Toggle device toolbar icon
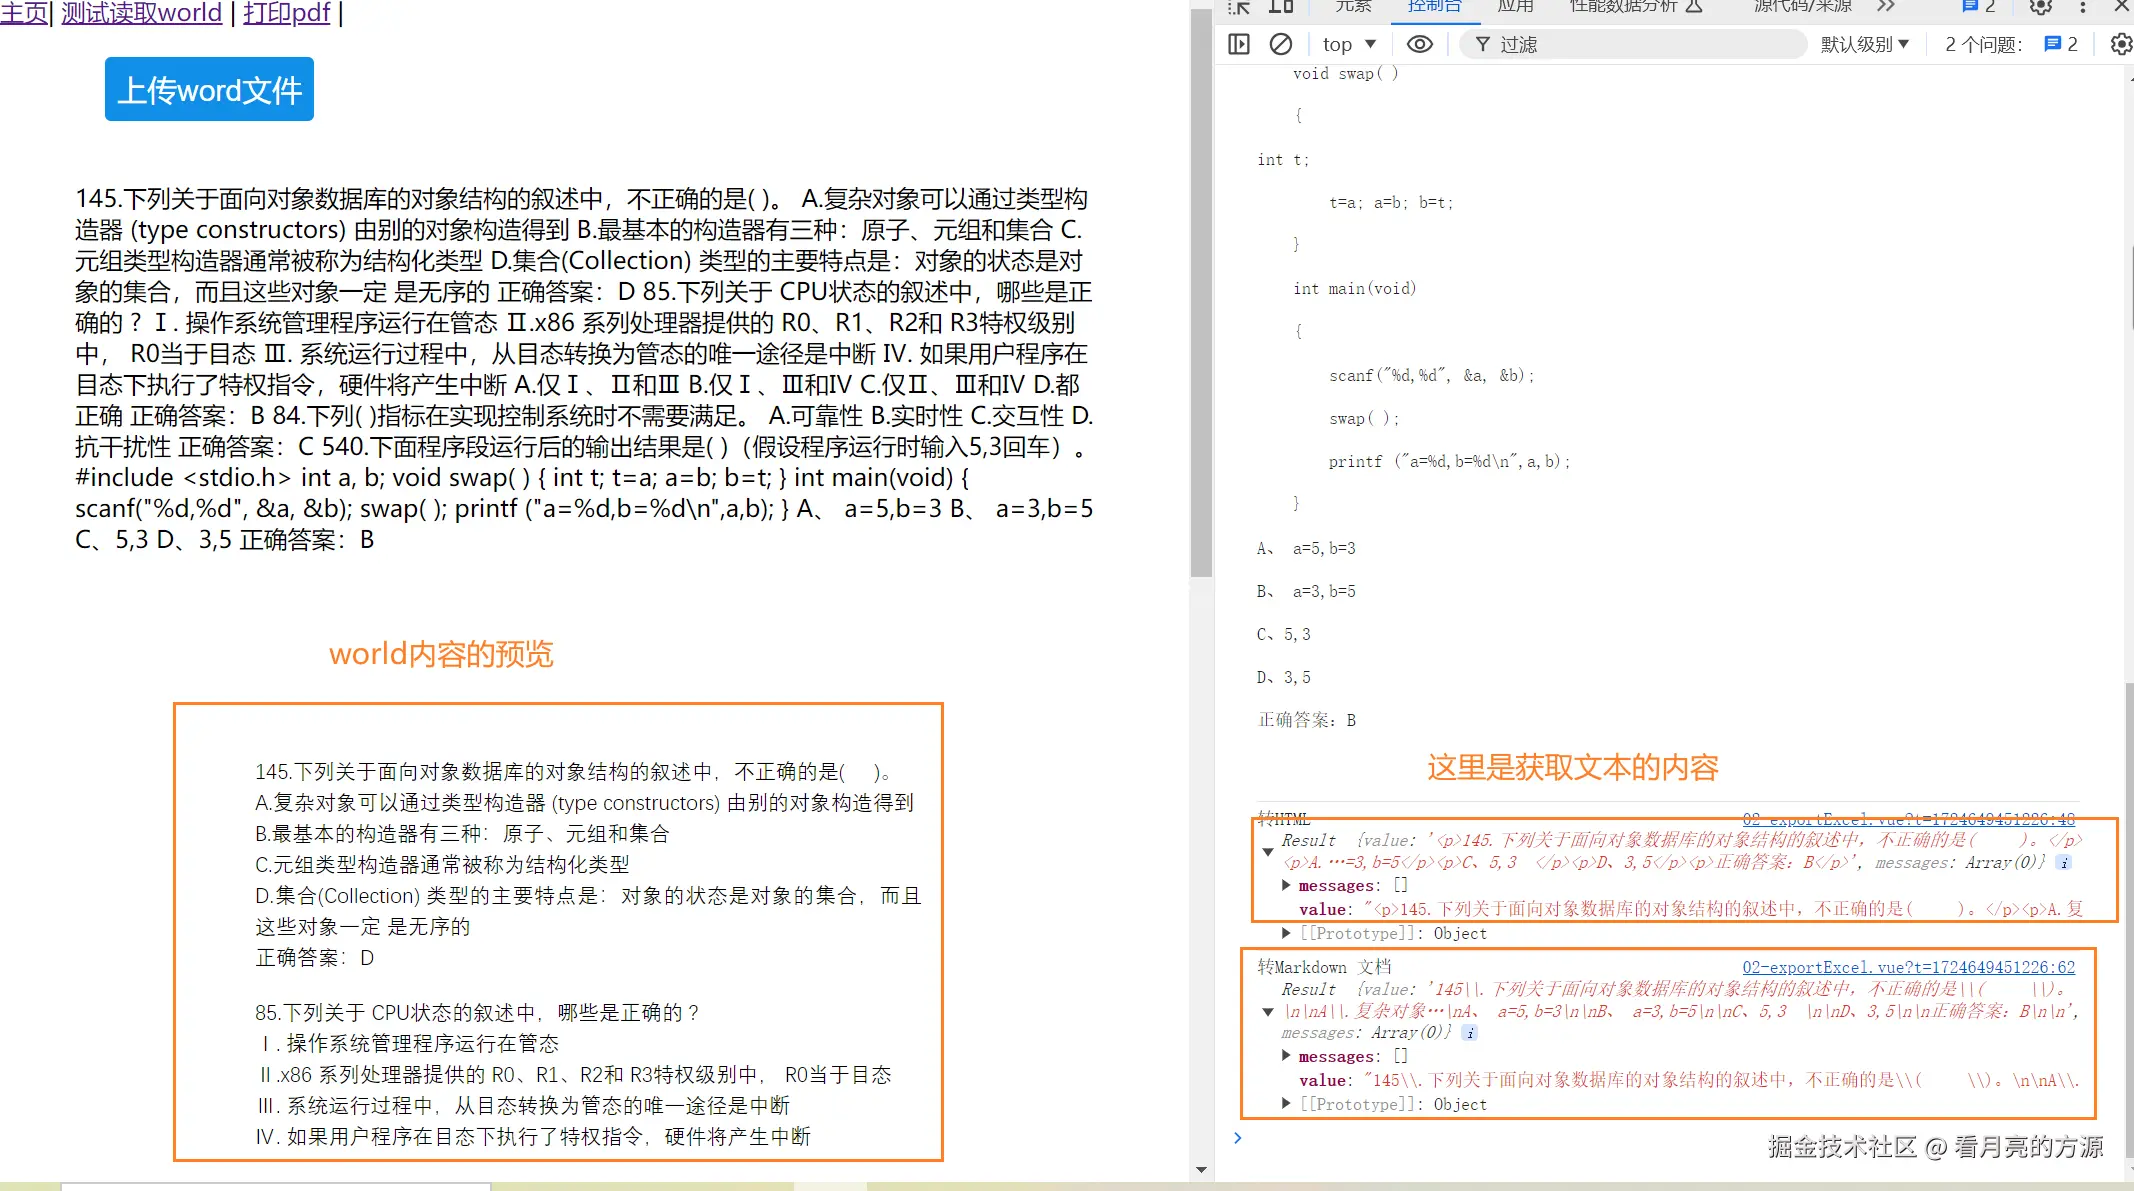This screenshot has width=2134, height=1191. 1281,7
